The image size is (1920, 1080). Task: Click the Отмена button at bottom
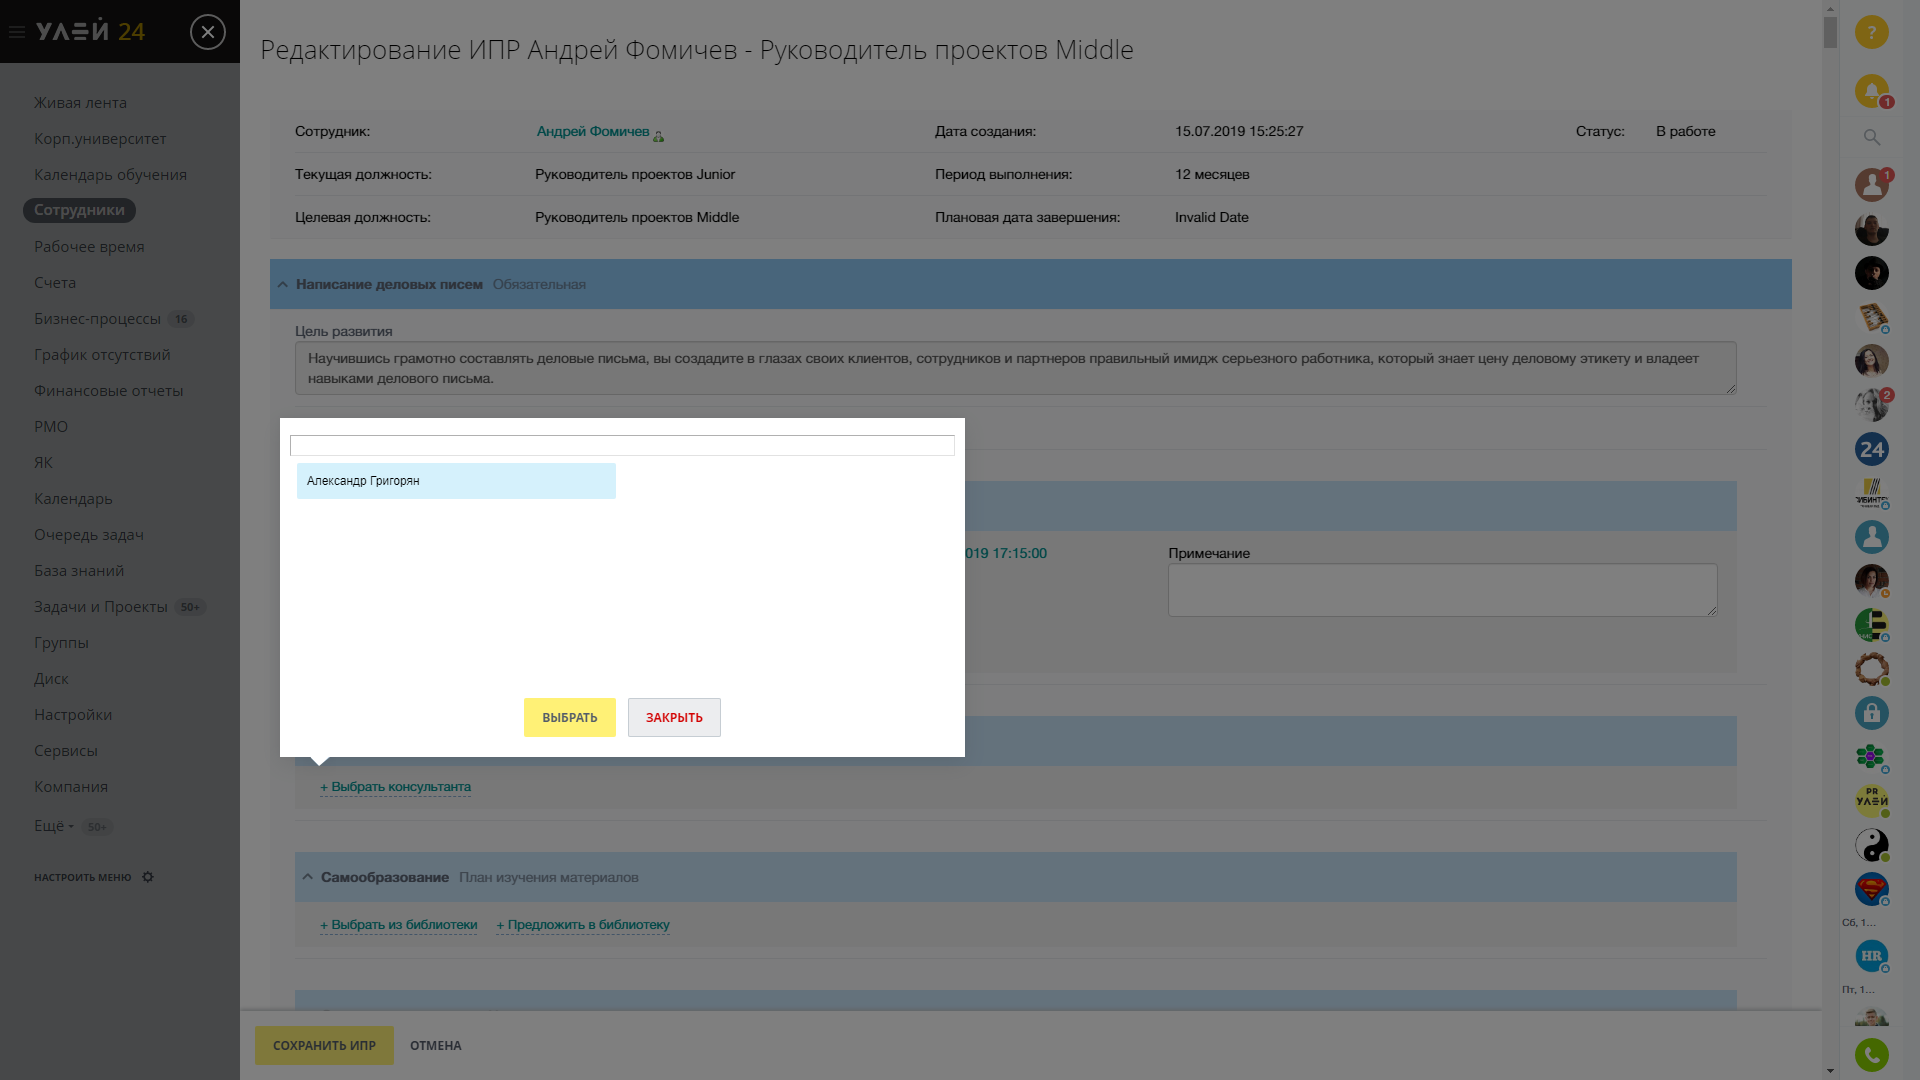(x=436, y=1046)
